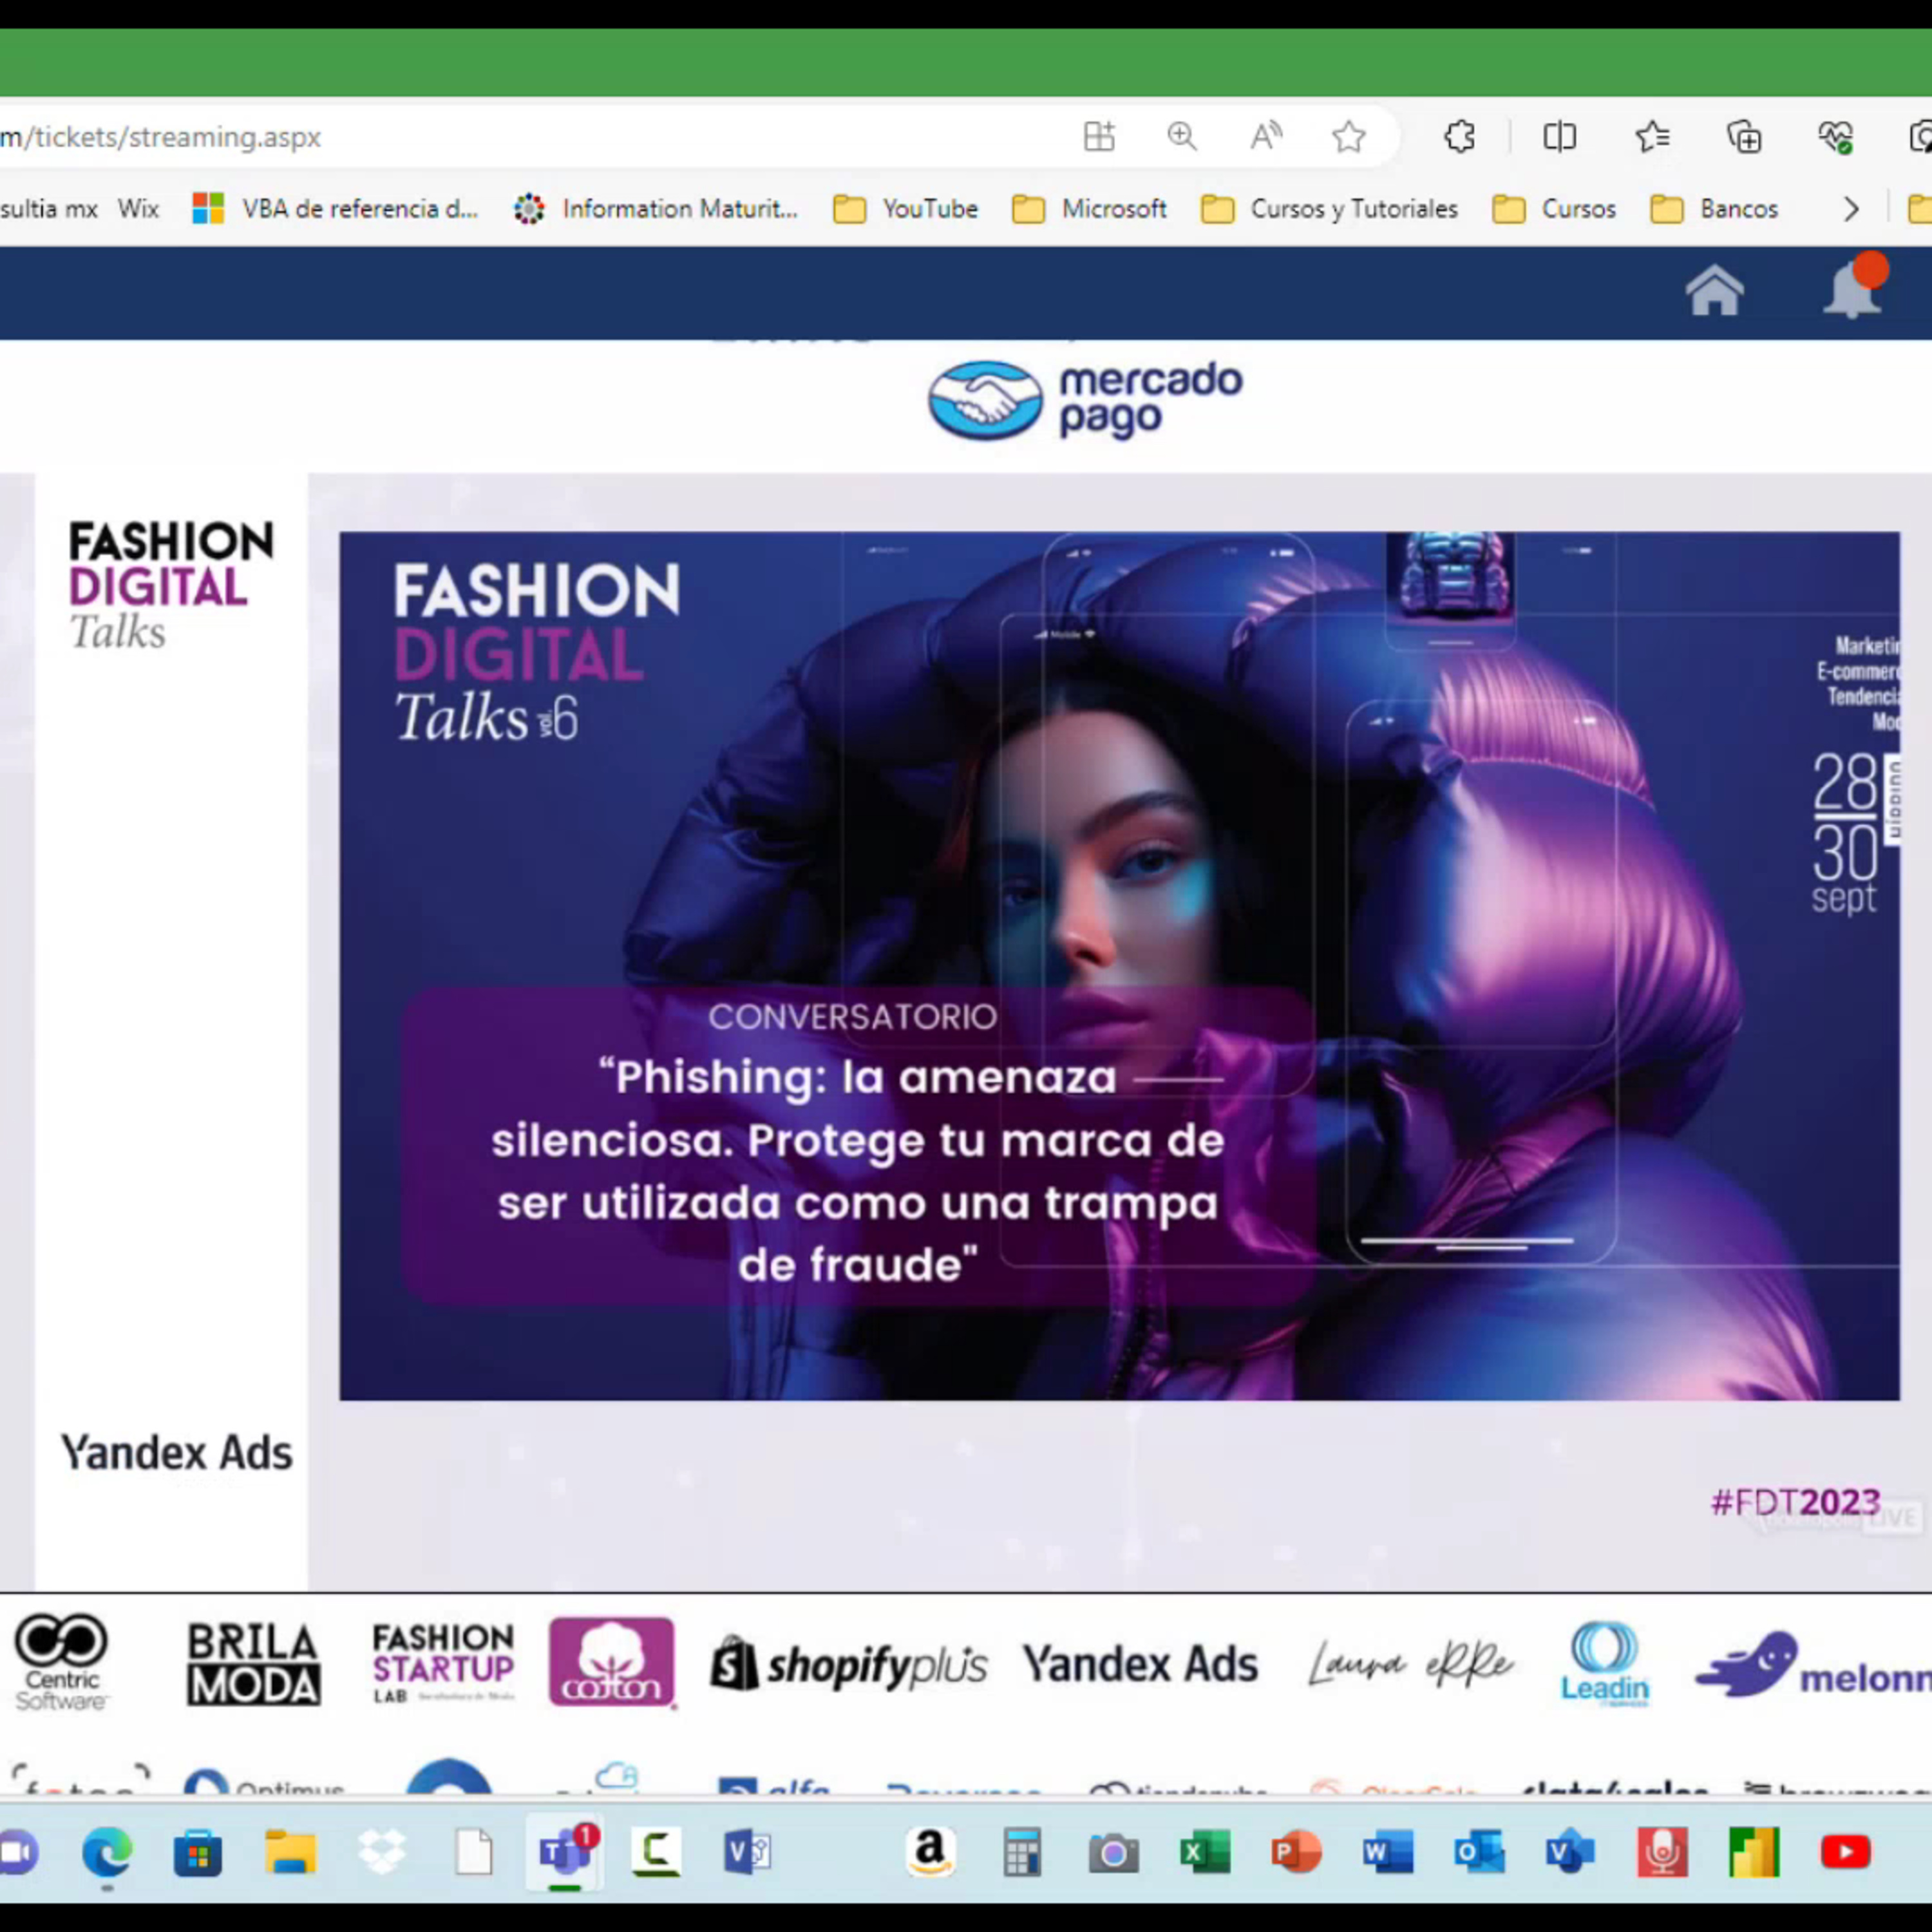Open the Wix bookmark
1932x1932 pixels.
point(138,209)
